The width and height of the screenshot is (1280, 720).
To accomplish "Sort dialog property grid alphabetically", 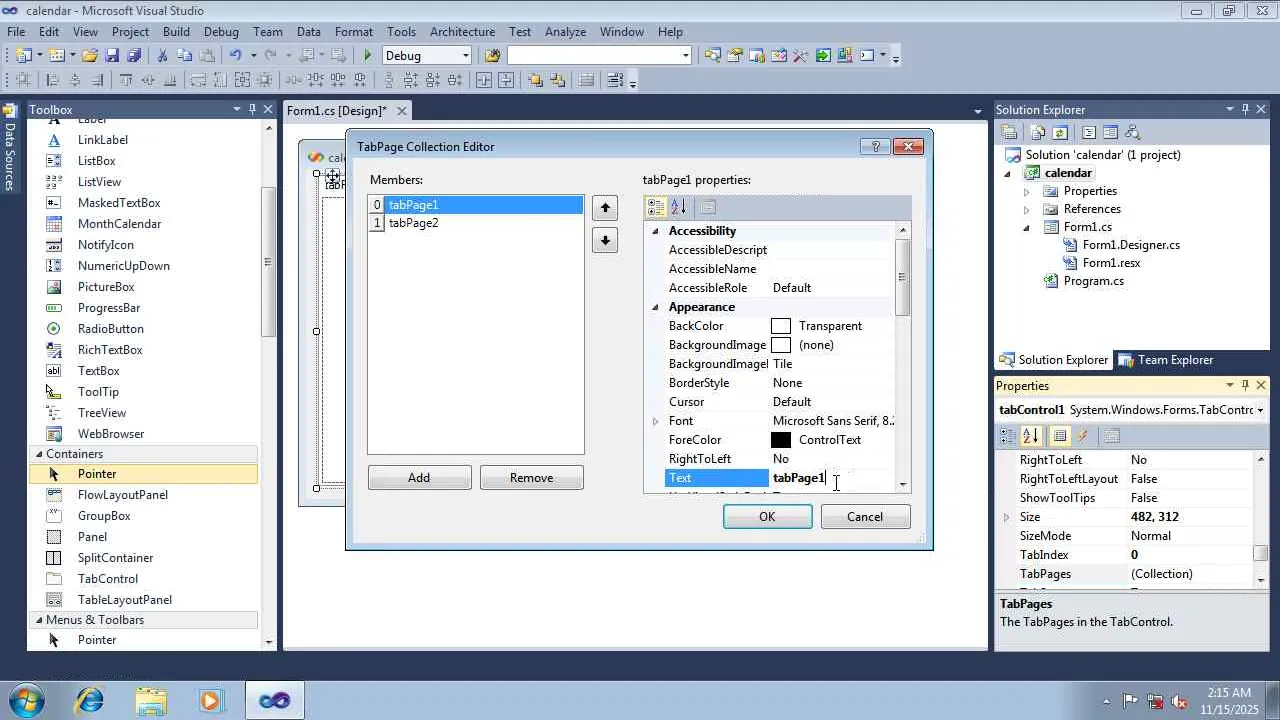I will 678,207.
